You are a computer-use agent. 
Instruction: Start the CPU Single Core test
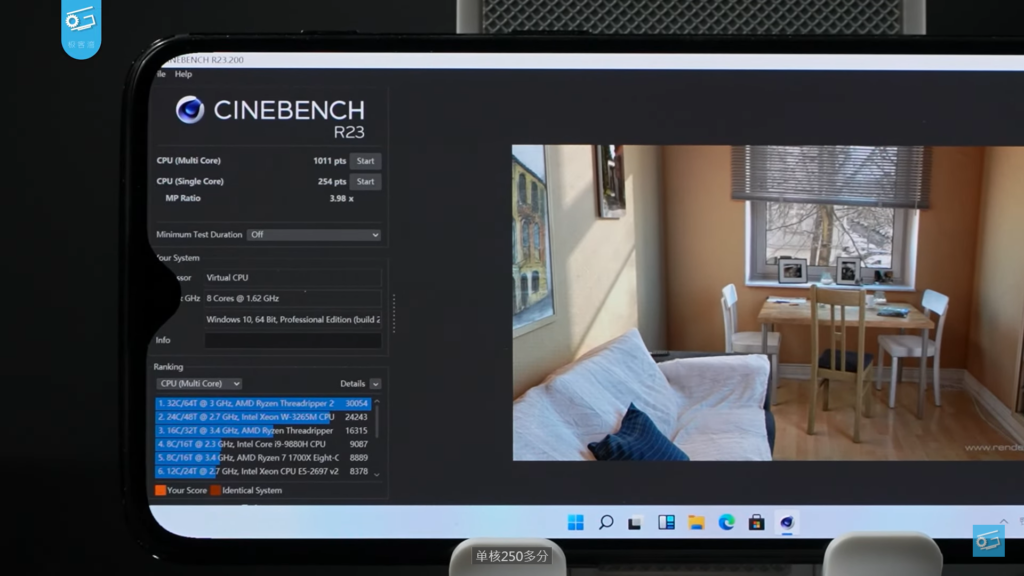tap(365, 182)
